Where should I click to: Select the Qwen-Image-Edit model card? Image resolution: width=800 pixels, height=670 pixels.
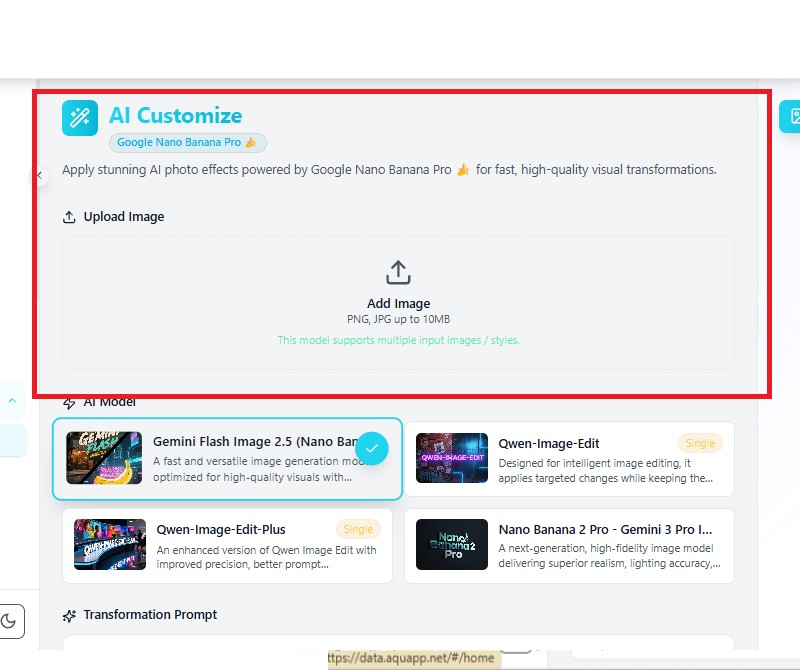[x=569, y=459]
